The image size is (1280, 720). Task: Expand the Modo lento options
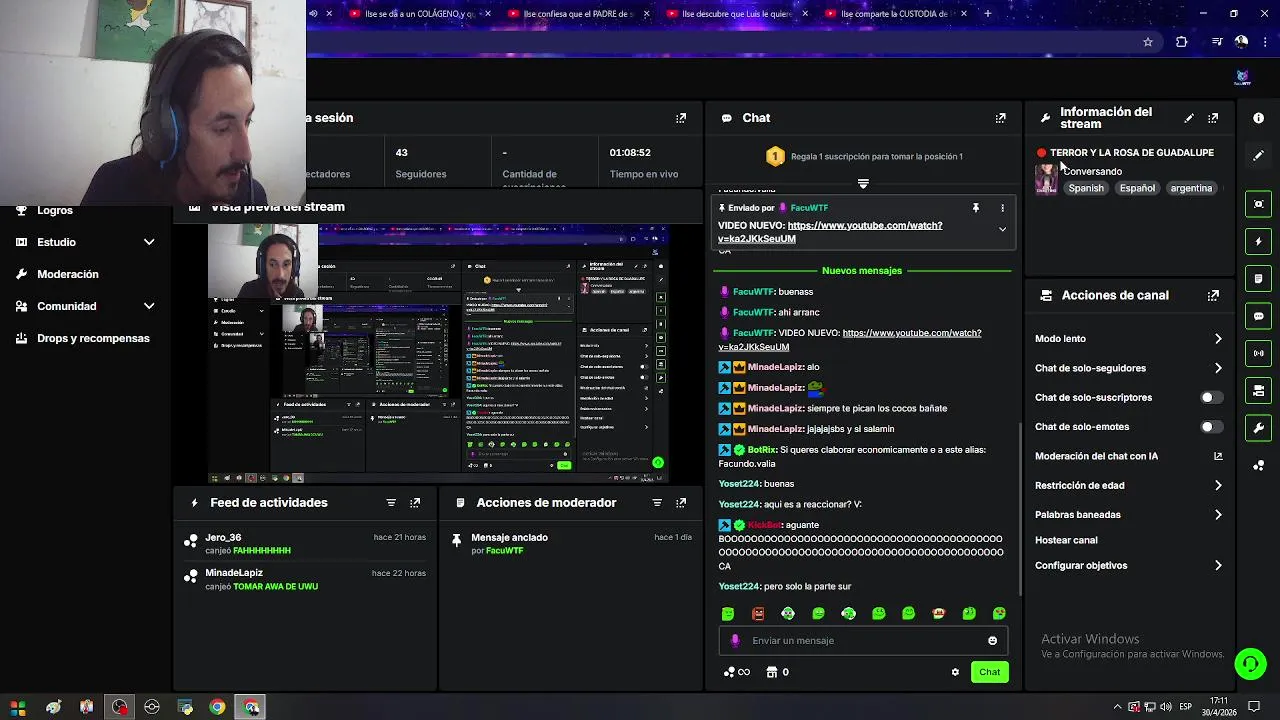[1218, 339]
